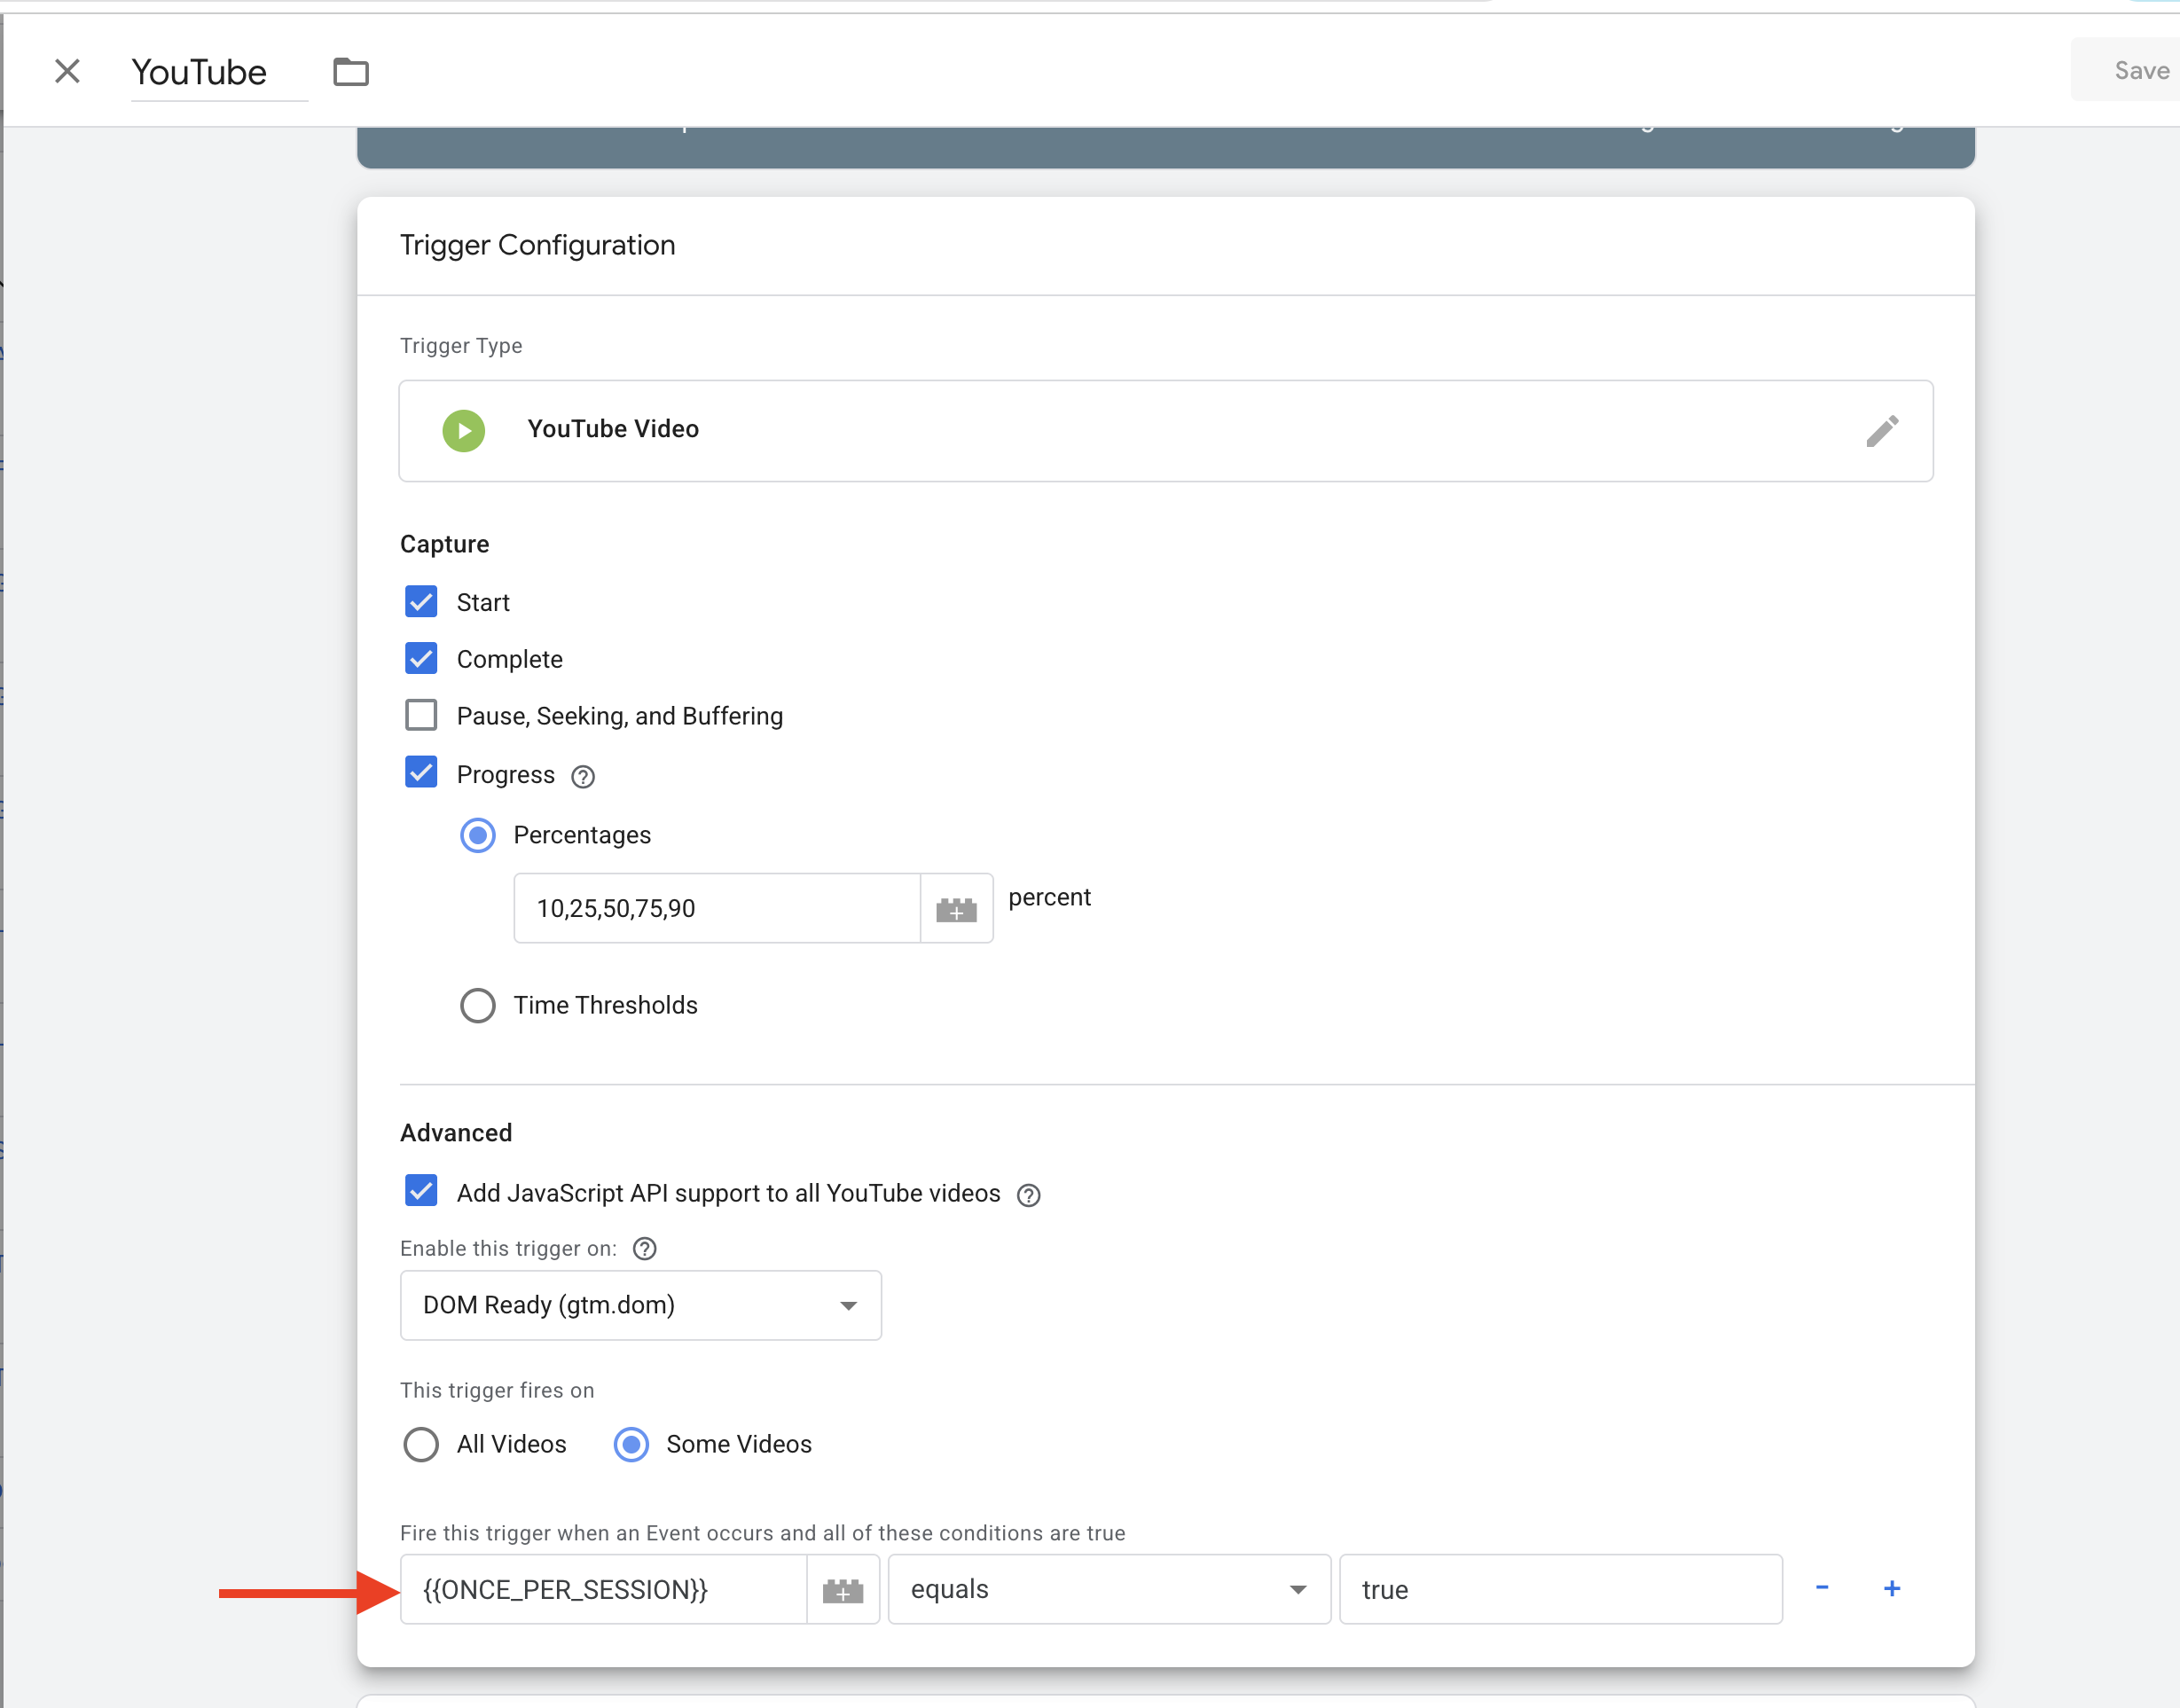Open the DOM Ready (gtm.dom) dropdown

641,1306
